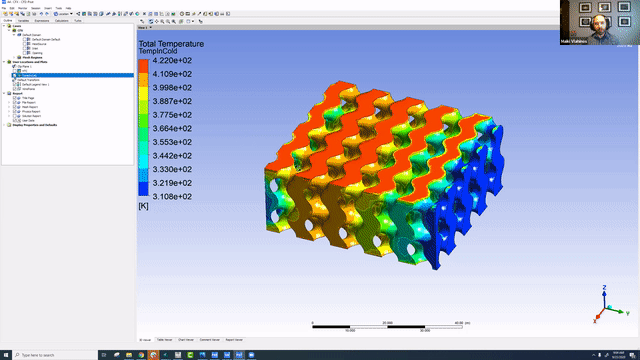The image size is (640, 360).
Task: Check the Inlet boundary checkbox
Action: pyautogui.click(x=24, y=48)
